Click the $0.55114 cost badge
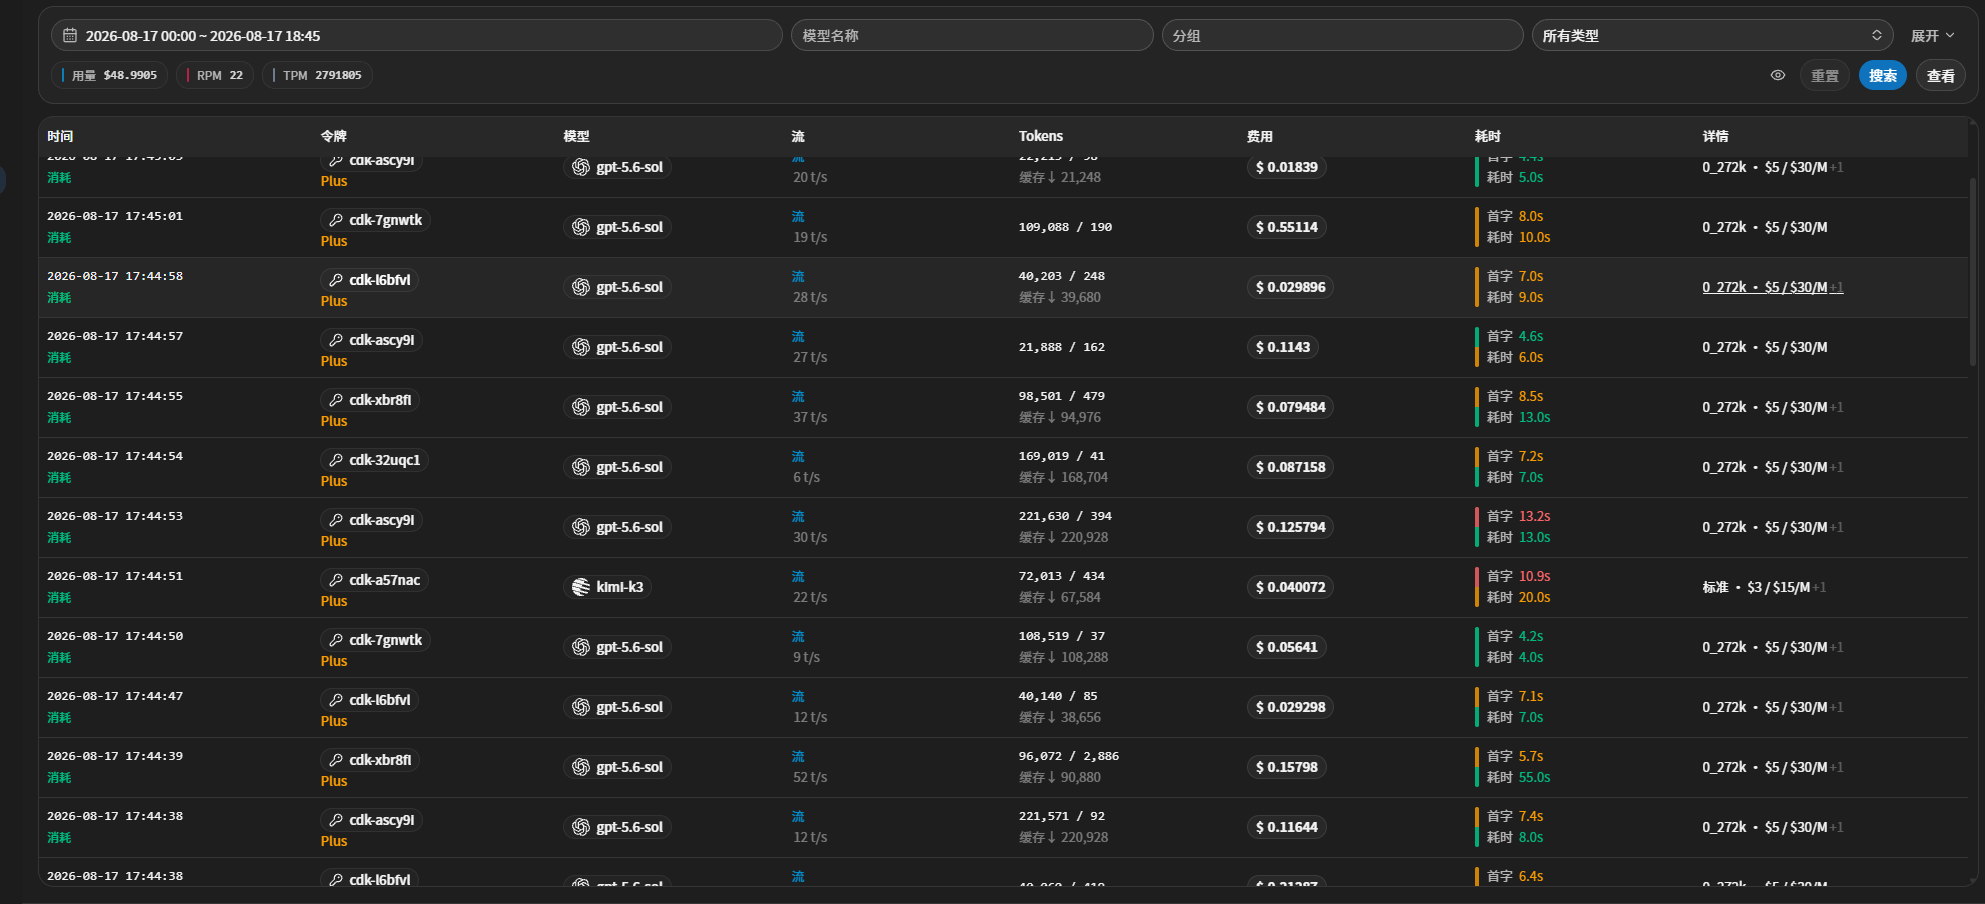 (x=1287, y=227)
